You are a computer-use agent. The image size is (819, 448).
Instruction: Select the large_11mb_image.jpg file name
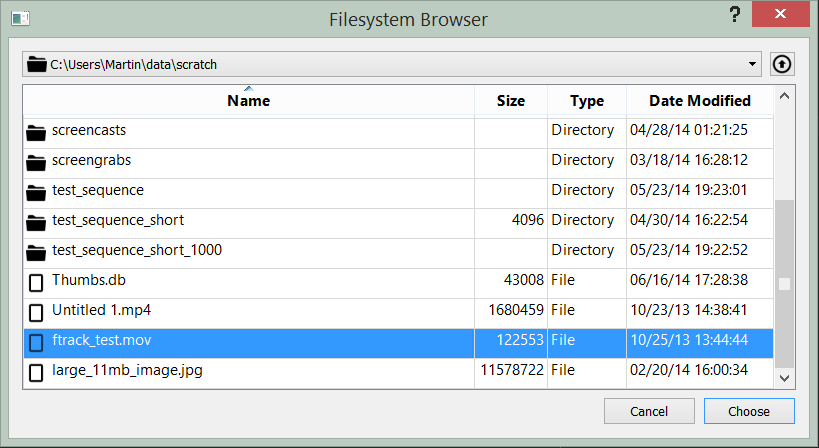coord(127,370)
